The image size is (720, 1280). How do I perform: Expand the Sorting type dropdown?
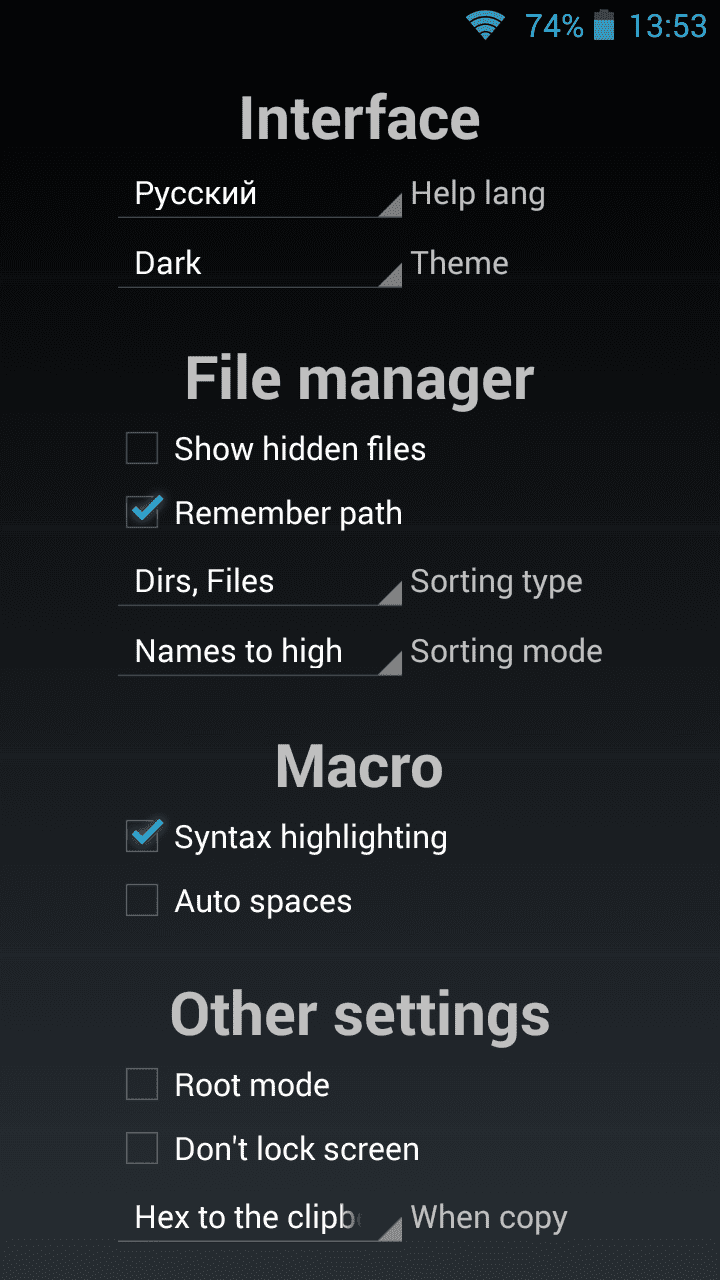click(x=260, y=582)
